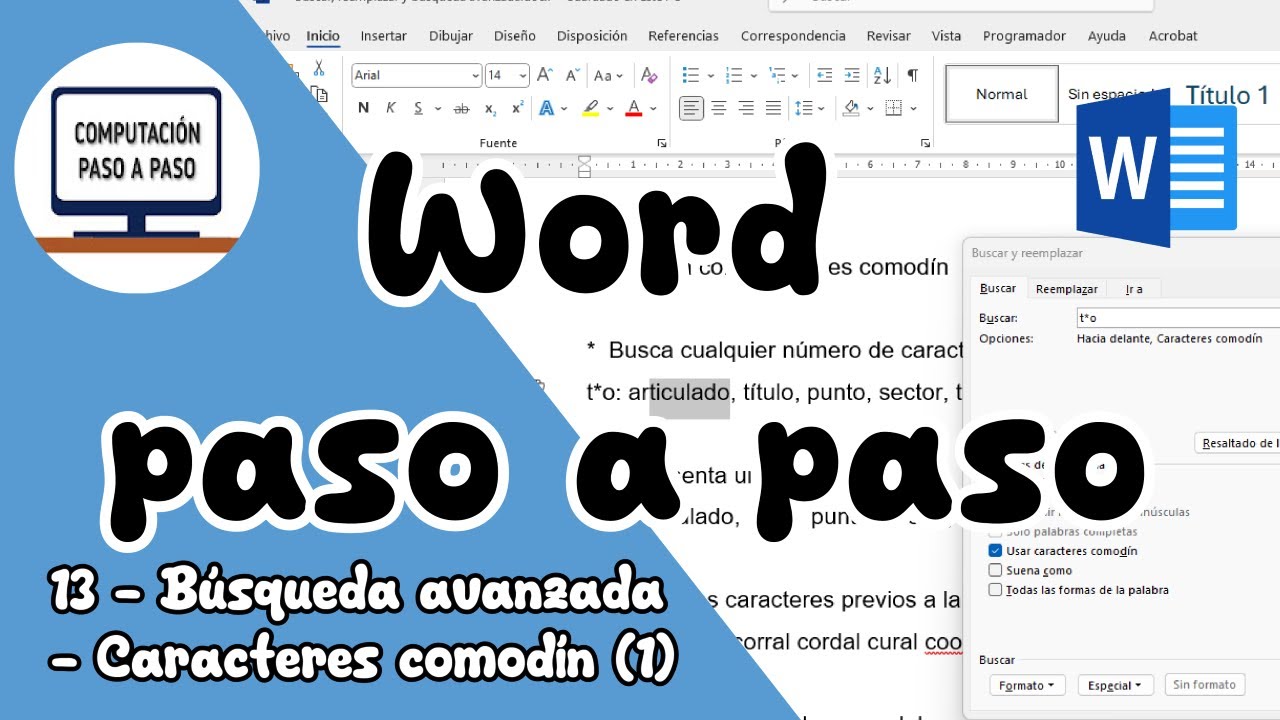Viewport: 1280px width, 720px height.
Task: Select the Diseño ribbon tab
Action: 514,36
